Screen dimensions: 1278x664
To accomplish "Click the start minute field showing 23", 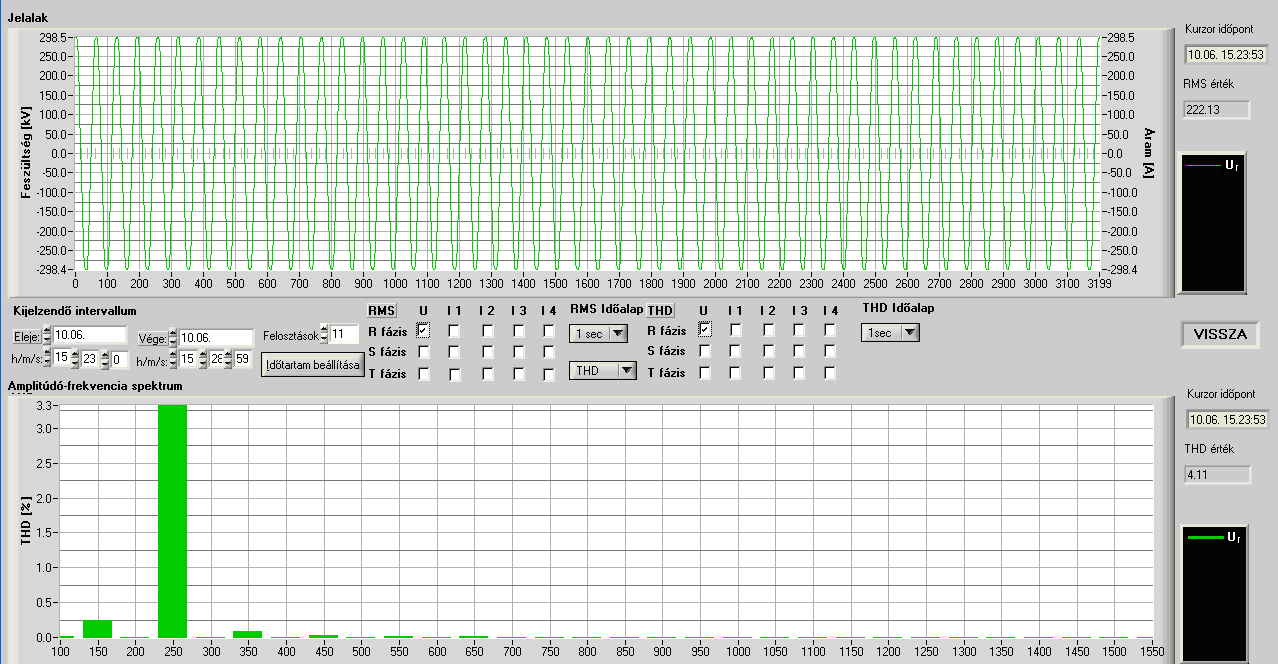I will point(89,359).
